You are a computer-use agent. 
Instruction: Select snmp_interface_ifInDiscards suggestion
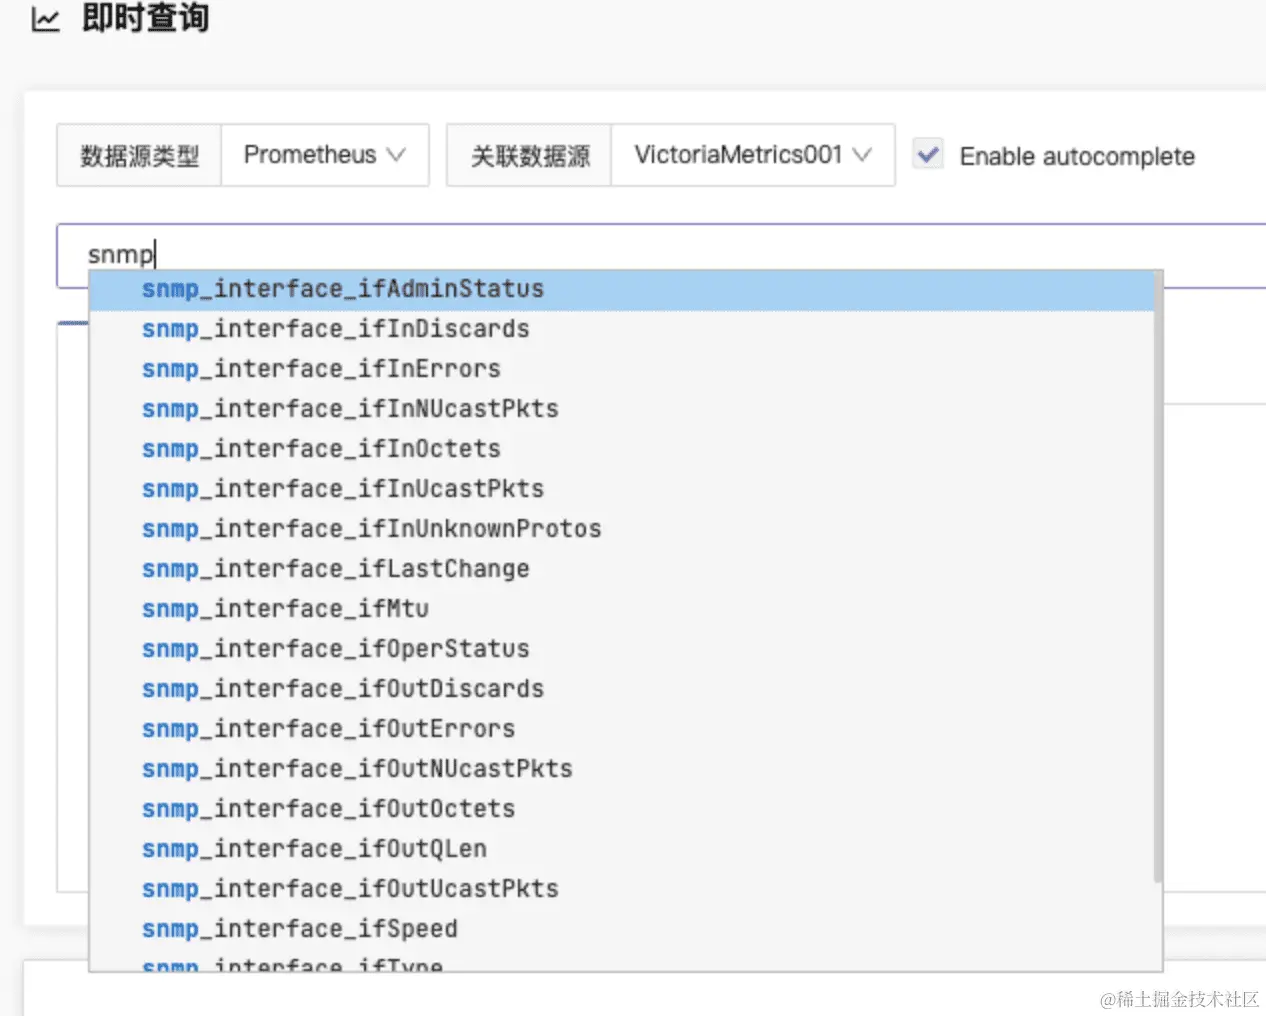click(x=621, y=329)
